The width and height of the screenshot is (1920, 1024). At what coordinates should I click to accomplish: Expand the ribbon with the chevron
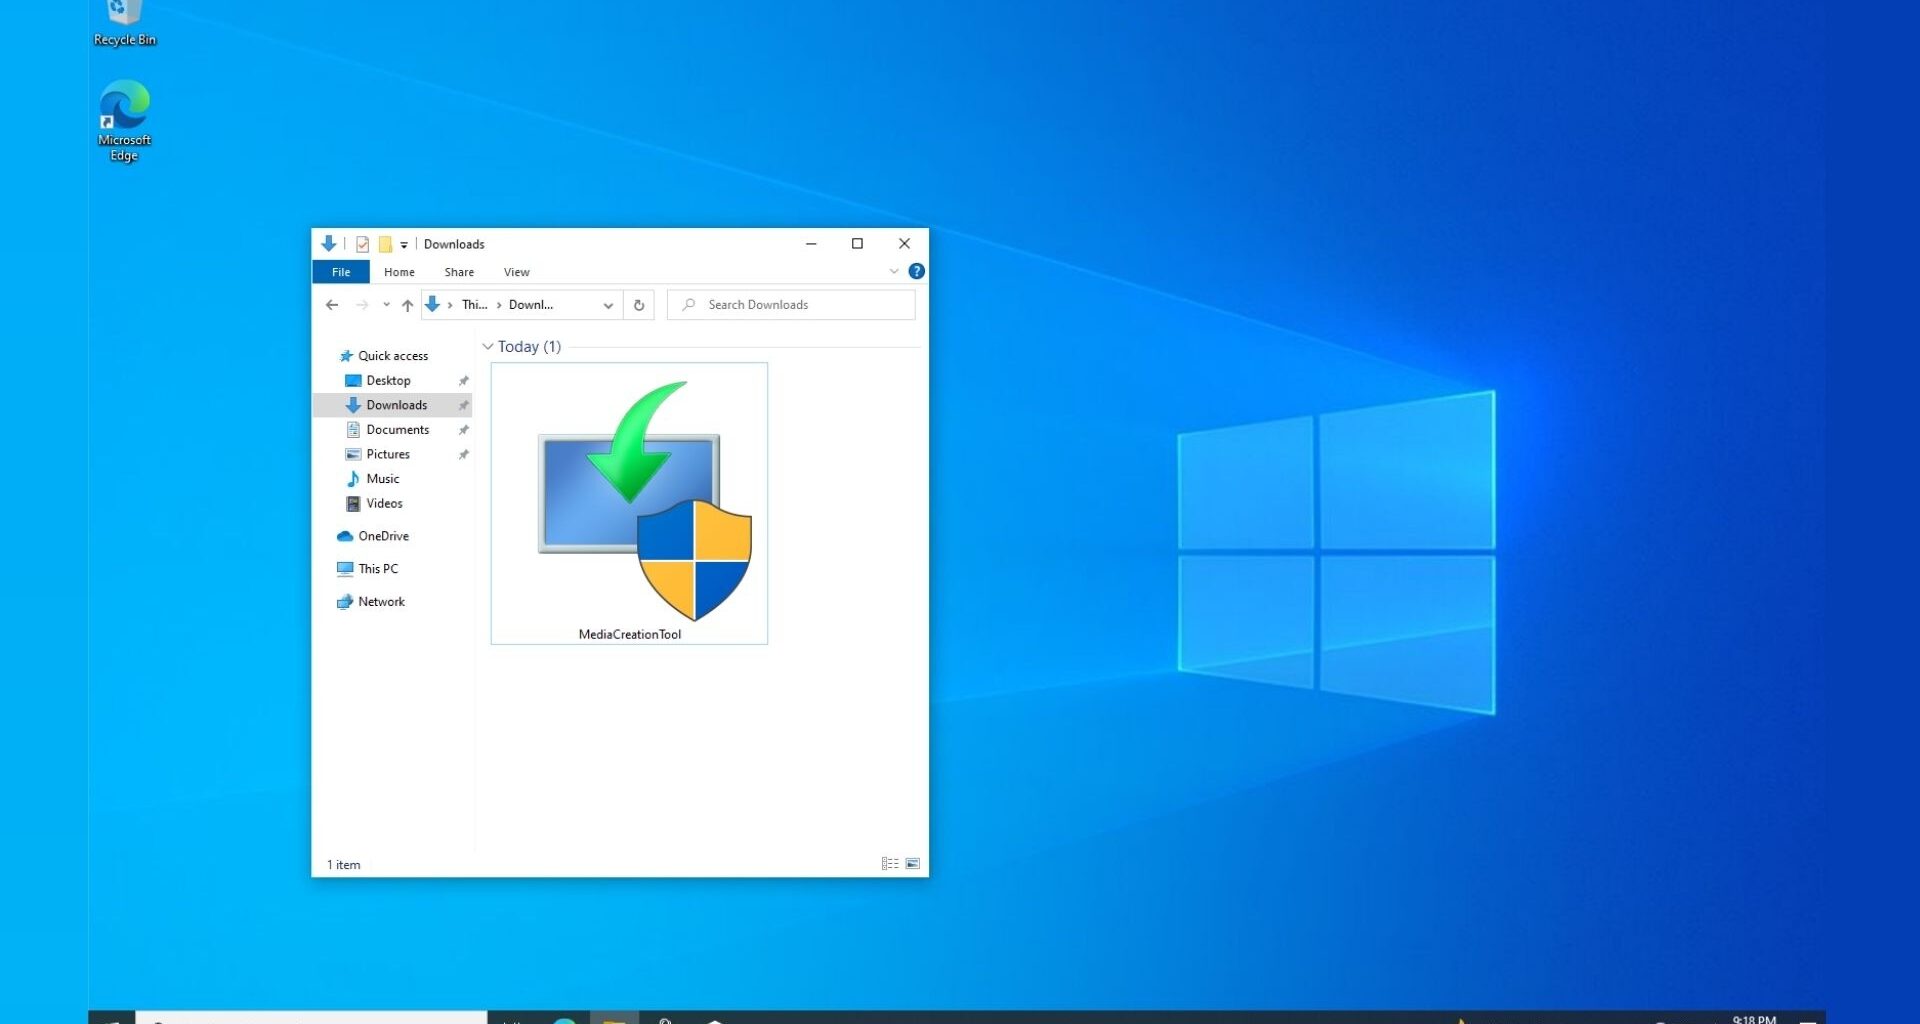click(894, 271)
